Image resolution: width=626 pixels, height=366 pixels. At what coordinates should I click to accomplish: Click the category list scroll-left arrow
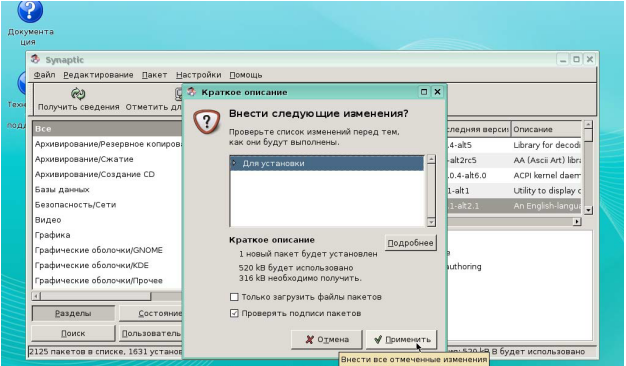(36, 296)
